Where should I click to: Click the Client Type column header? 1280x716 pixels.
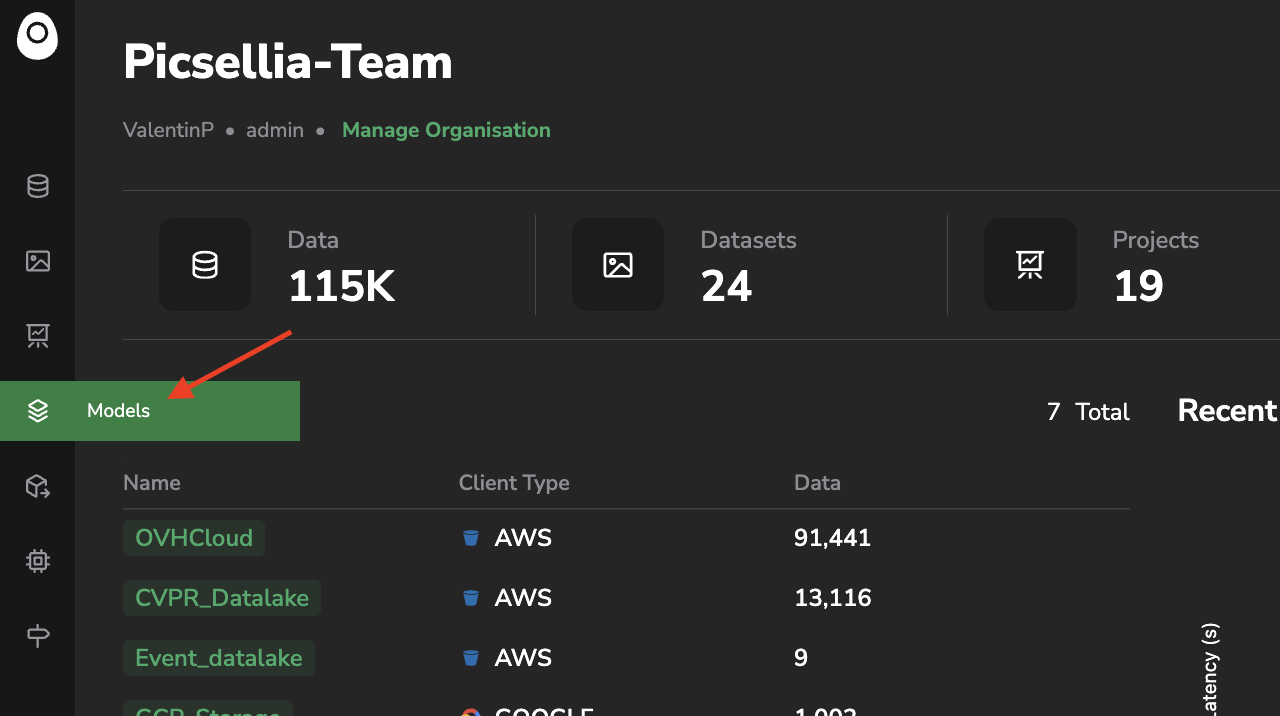pyautogui.click(x=514, y=483)
